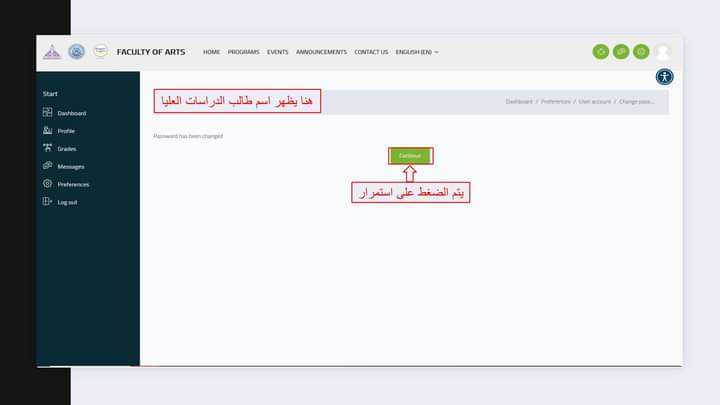The width and height of the screenshot is (720, 405).
Task: Open the accessibility widget icon
Action: [x=664, y=77]
